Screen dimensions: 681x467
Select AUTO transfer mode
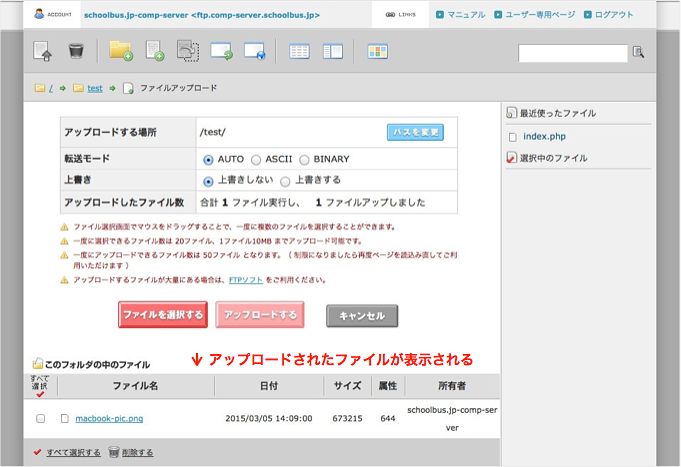[208, 160]
